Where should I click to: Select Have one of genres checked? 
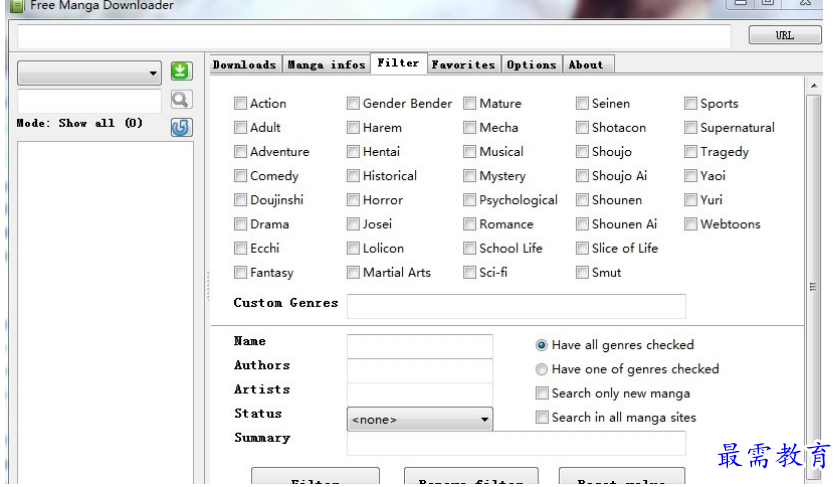(x=541, y=369)
